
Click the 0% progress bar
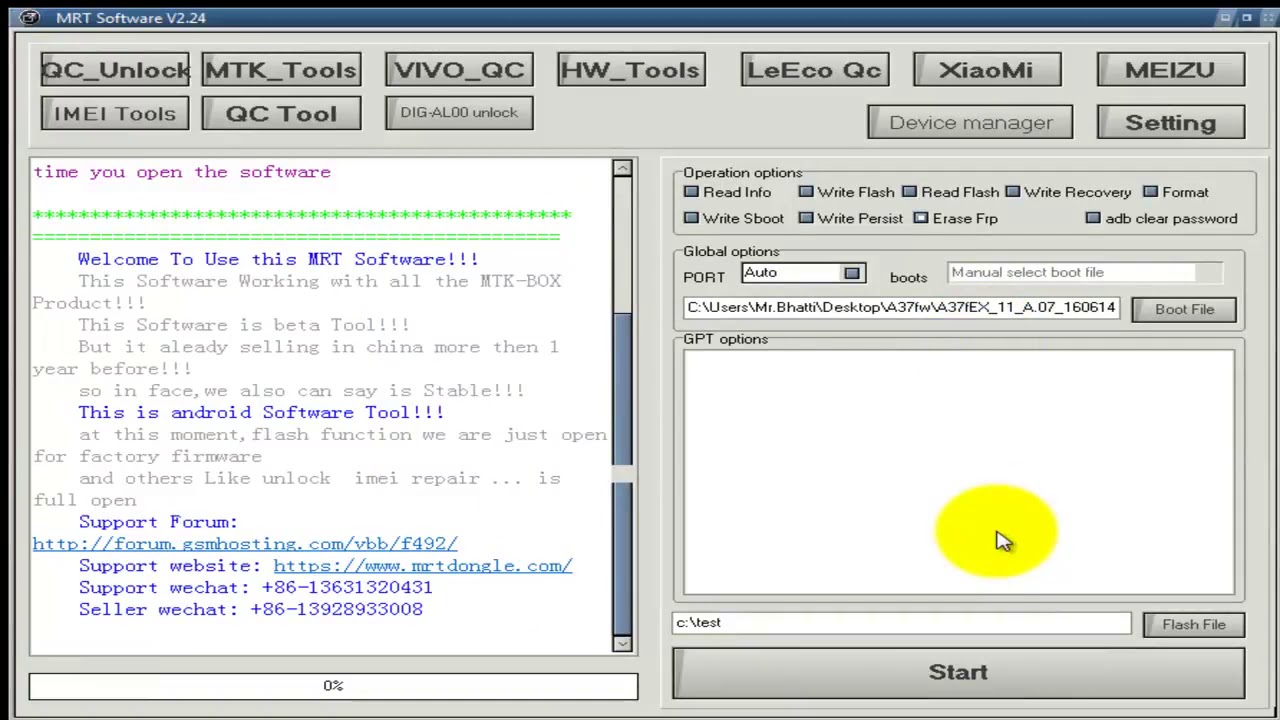pos(333,686)
